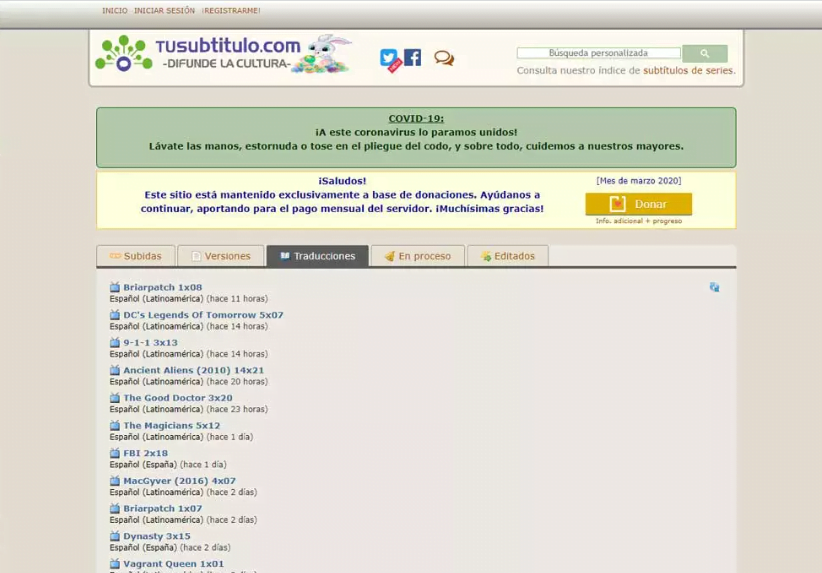Click the tusubtitulo.com site logo
Screen dimensions: 822x573
(x=226, y=54)
